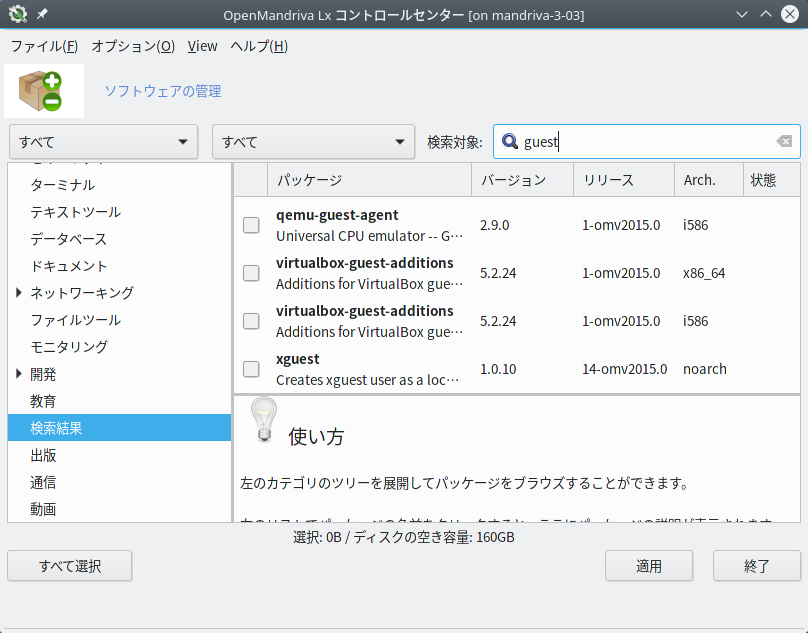The height and width of the screenshot is (633, 808).
Task: Click the 使い方 heading
Action: pyautogui.click(x=316, y=437)
